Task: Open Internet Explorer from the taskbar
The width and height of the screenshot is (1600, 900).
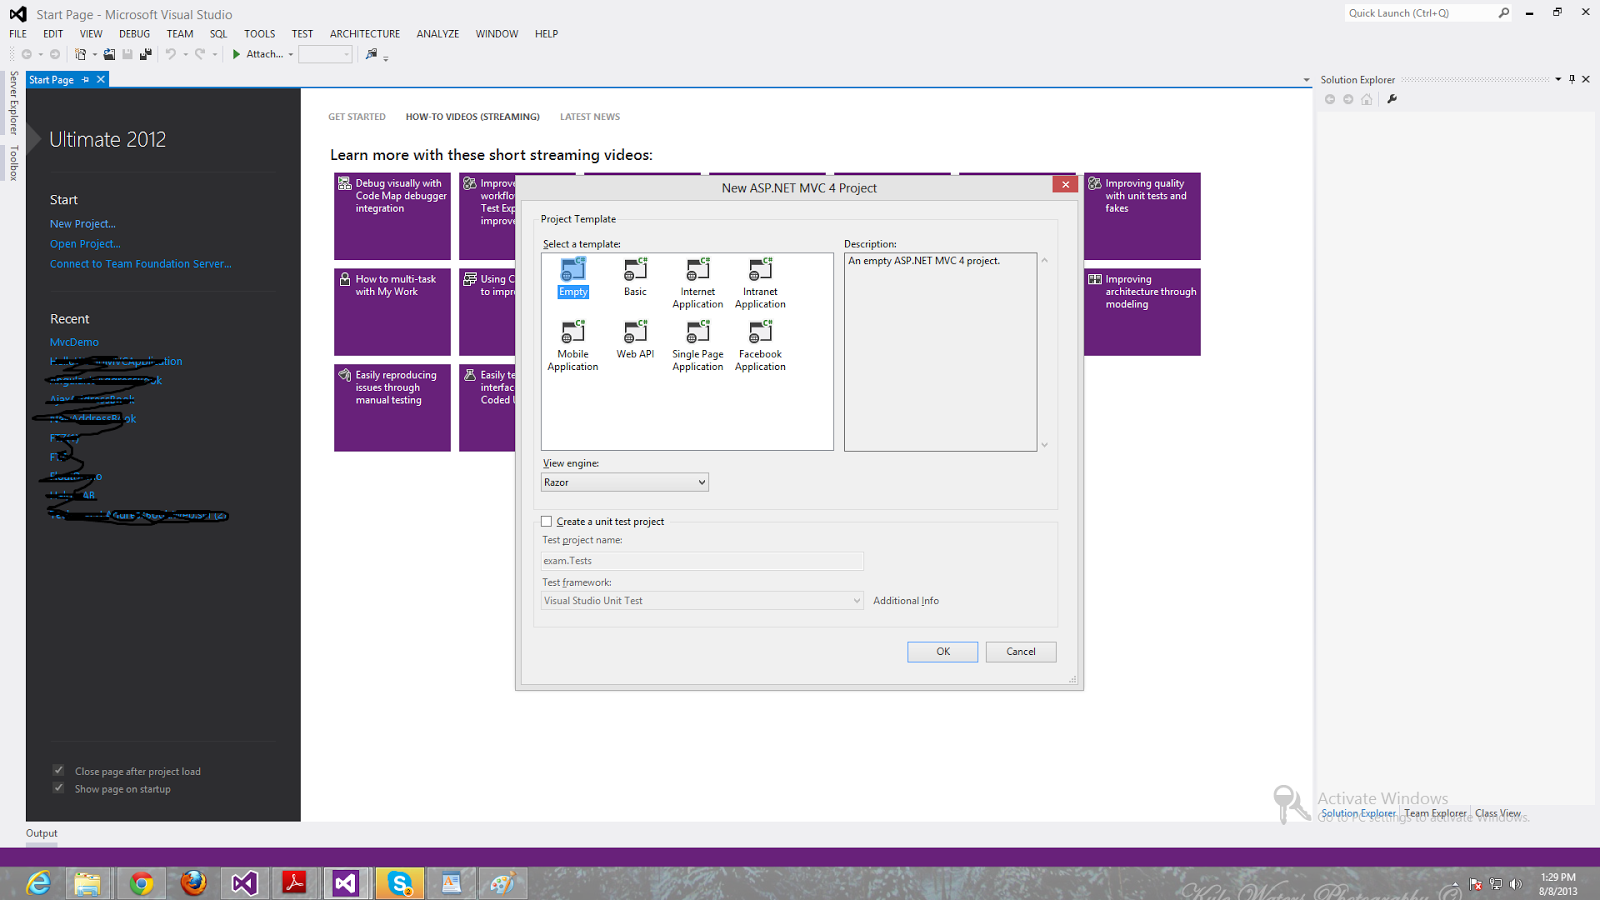Action: click(x=38, y=883)
